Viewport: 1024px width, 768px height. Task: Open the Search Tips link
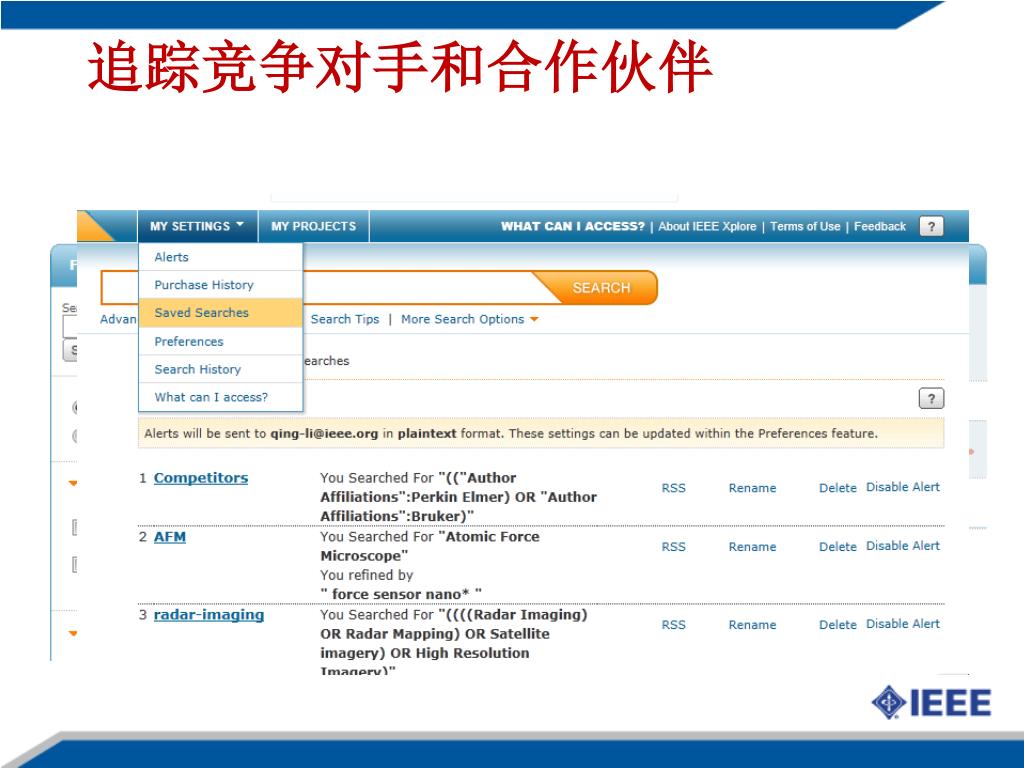[345, 319]
